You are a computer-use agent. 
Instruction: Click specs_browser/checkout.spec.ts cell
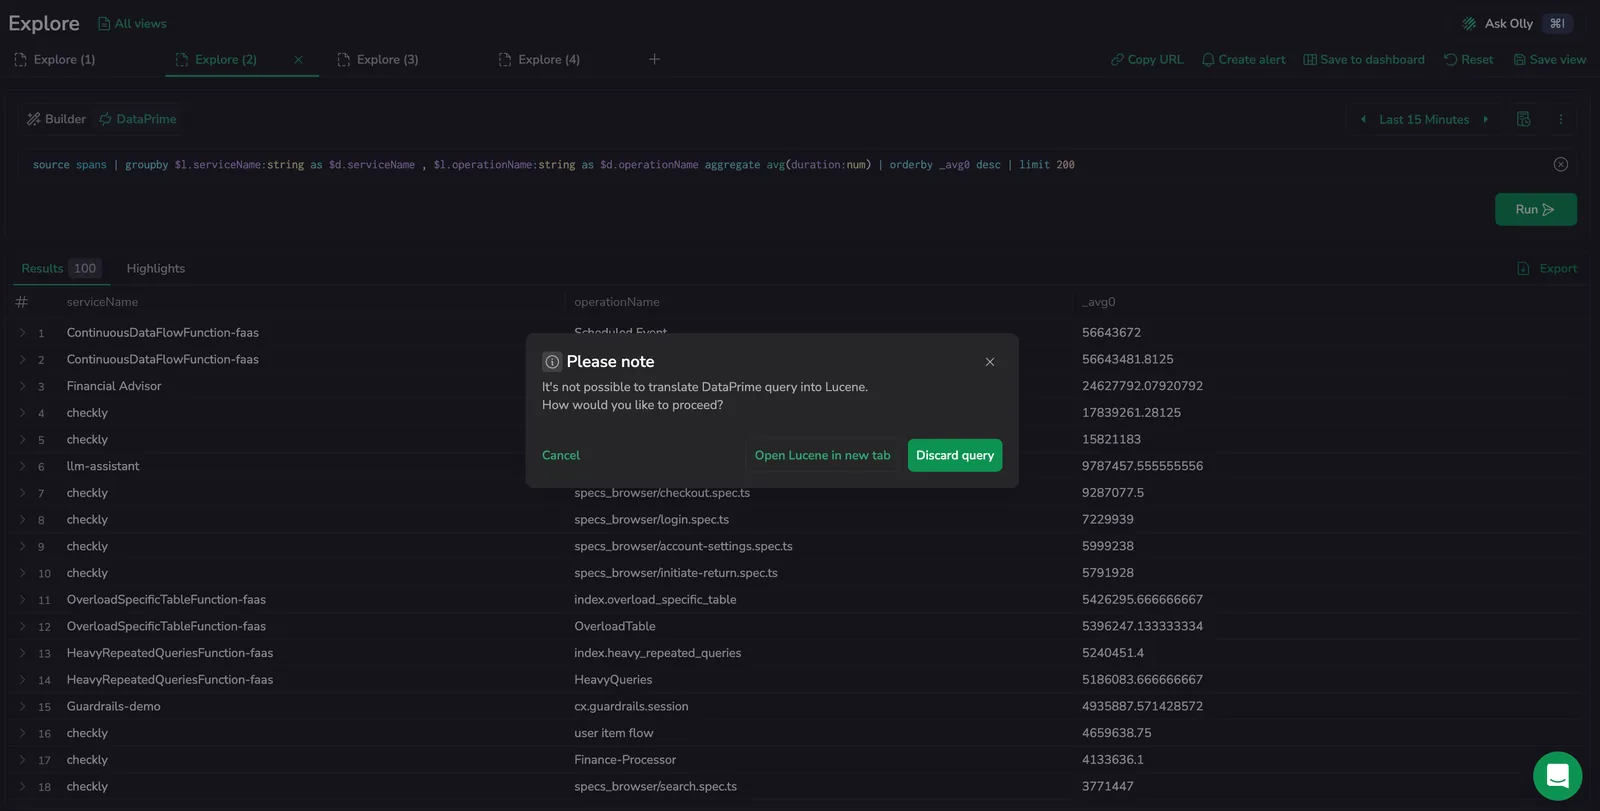[662, 493]
